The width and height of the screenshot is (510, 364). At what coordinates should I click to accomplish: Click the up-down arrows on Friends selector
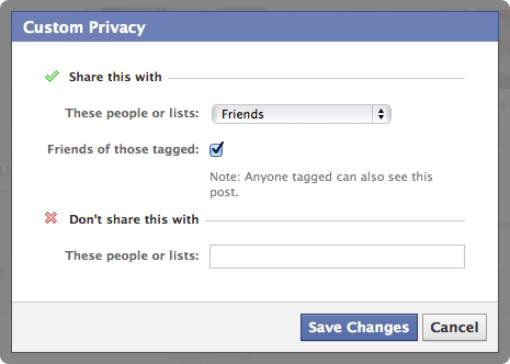tap(381, 114)
